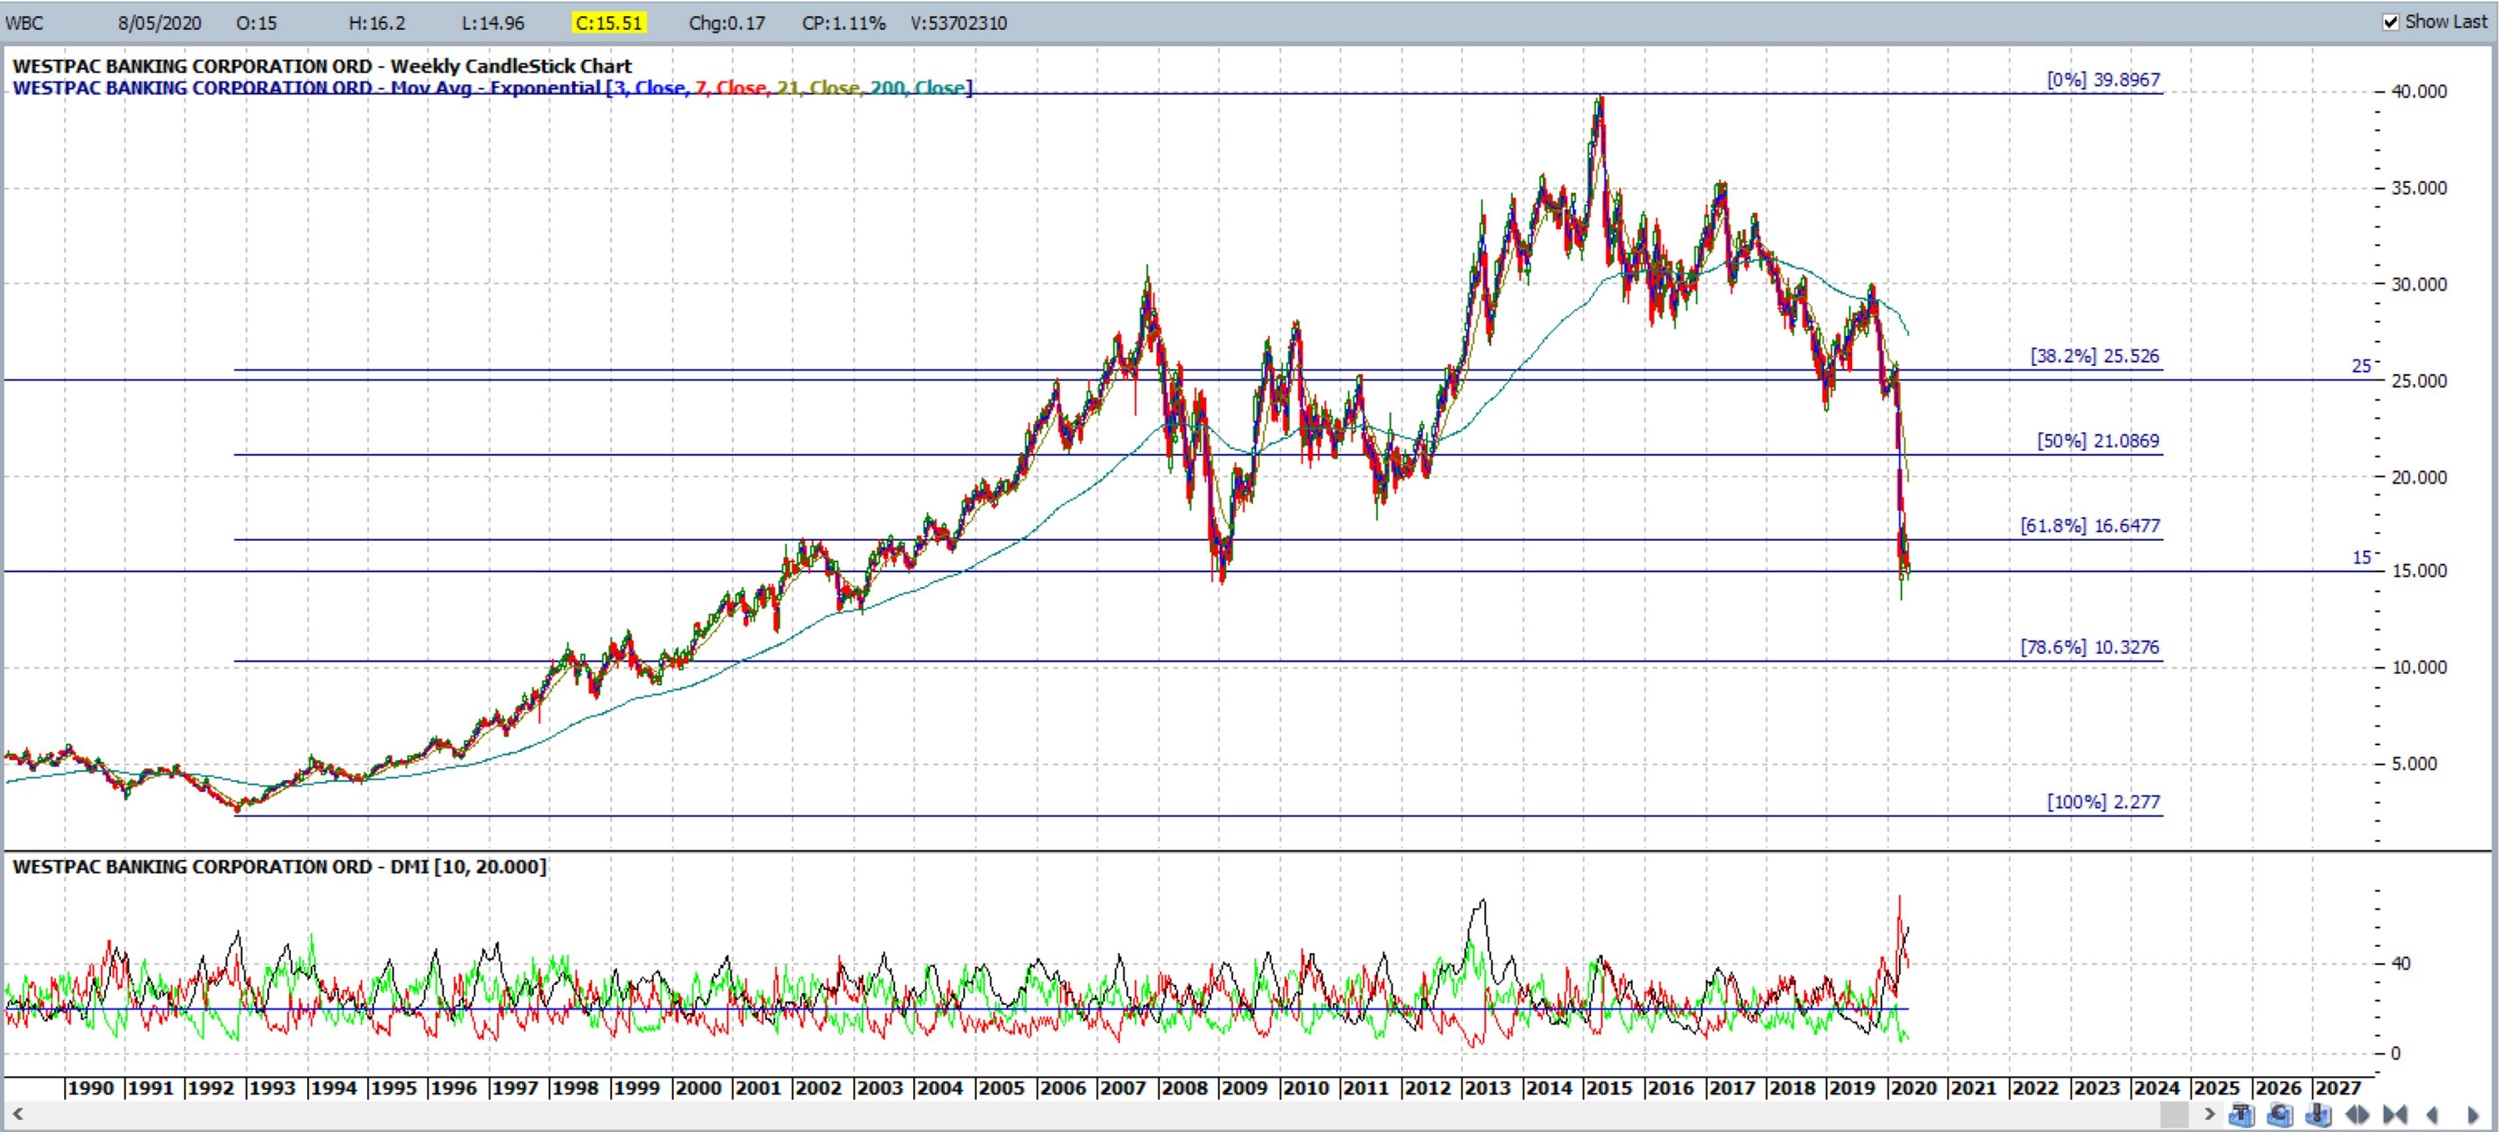Click the scrollbar right arrow
The width and height of the screenshot is (2500, 1132).
point(2209,1114)
